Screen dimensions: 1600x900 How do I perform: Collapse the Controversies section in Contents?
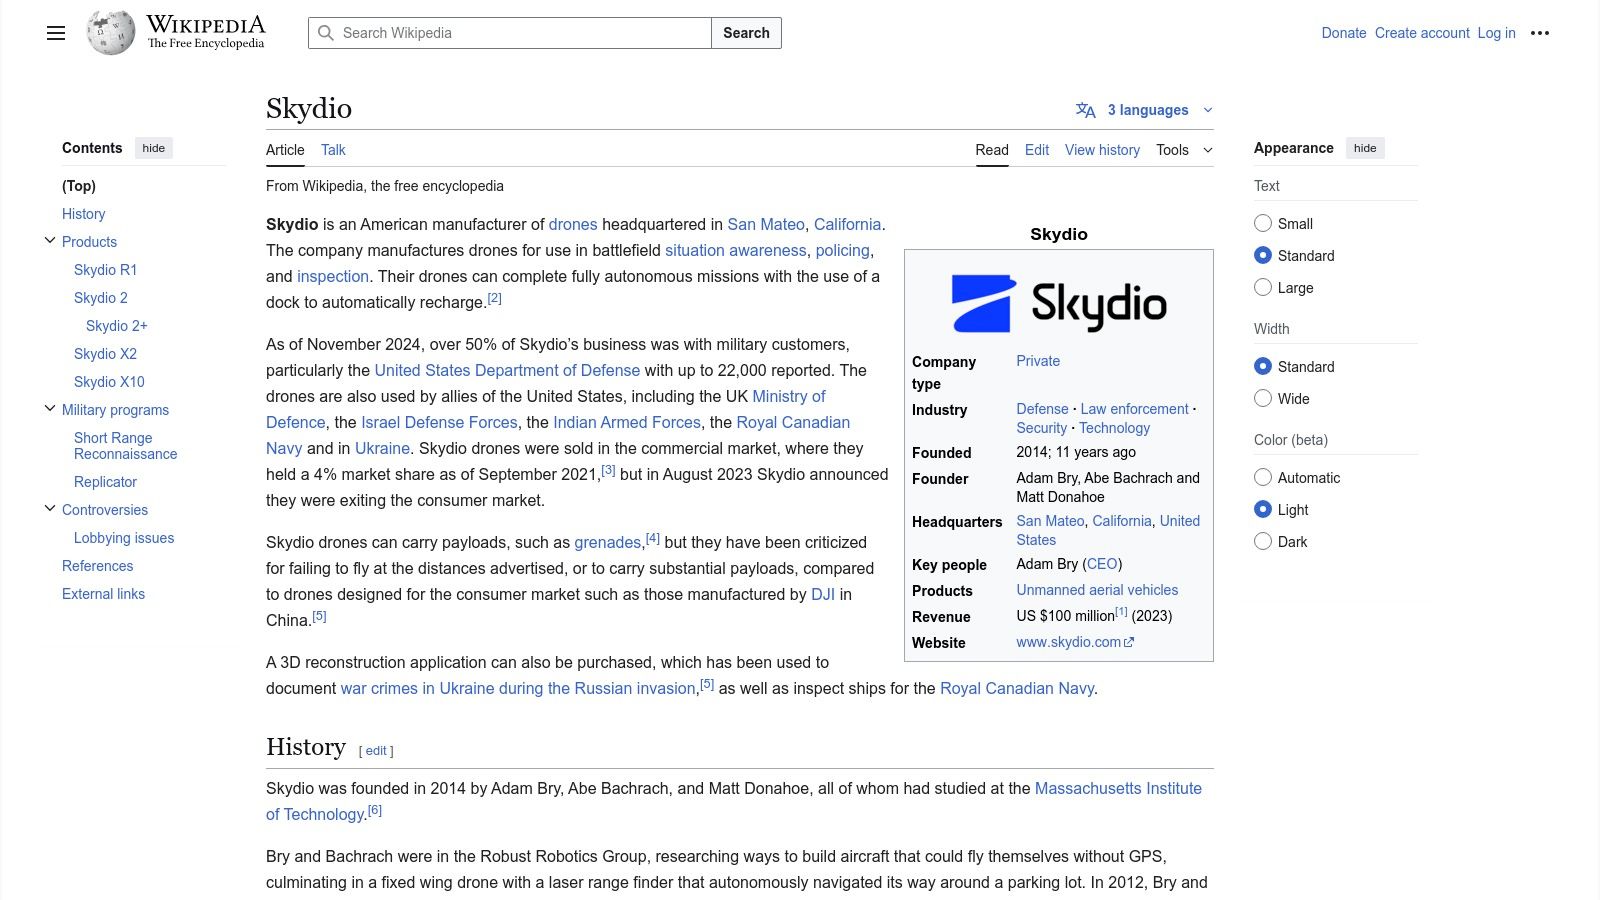(x=50, y=509)
